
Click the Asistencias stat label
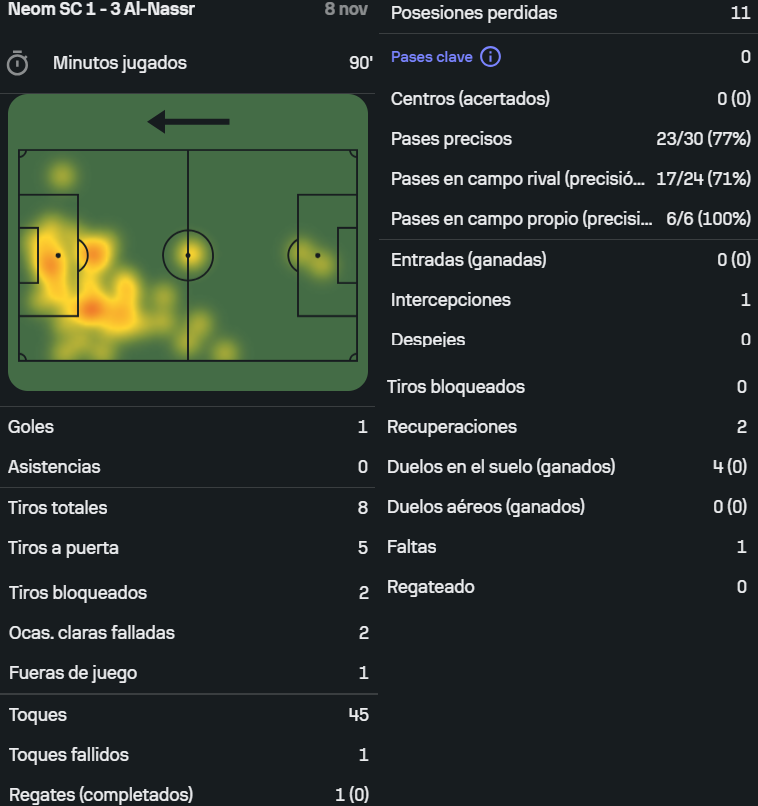(x=54, y=467)
